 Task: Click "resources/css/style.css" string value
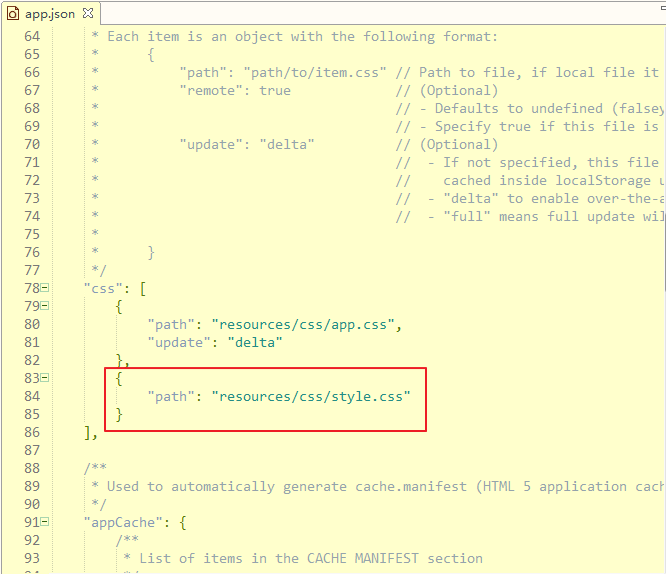pyautogui.click(x=311, y=396)
